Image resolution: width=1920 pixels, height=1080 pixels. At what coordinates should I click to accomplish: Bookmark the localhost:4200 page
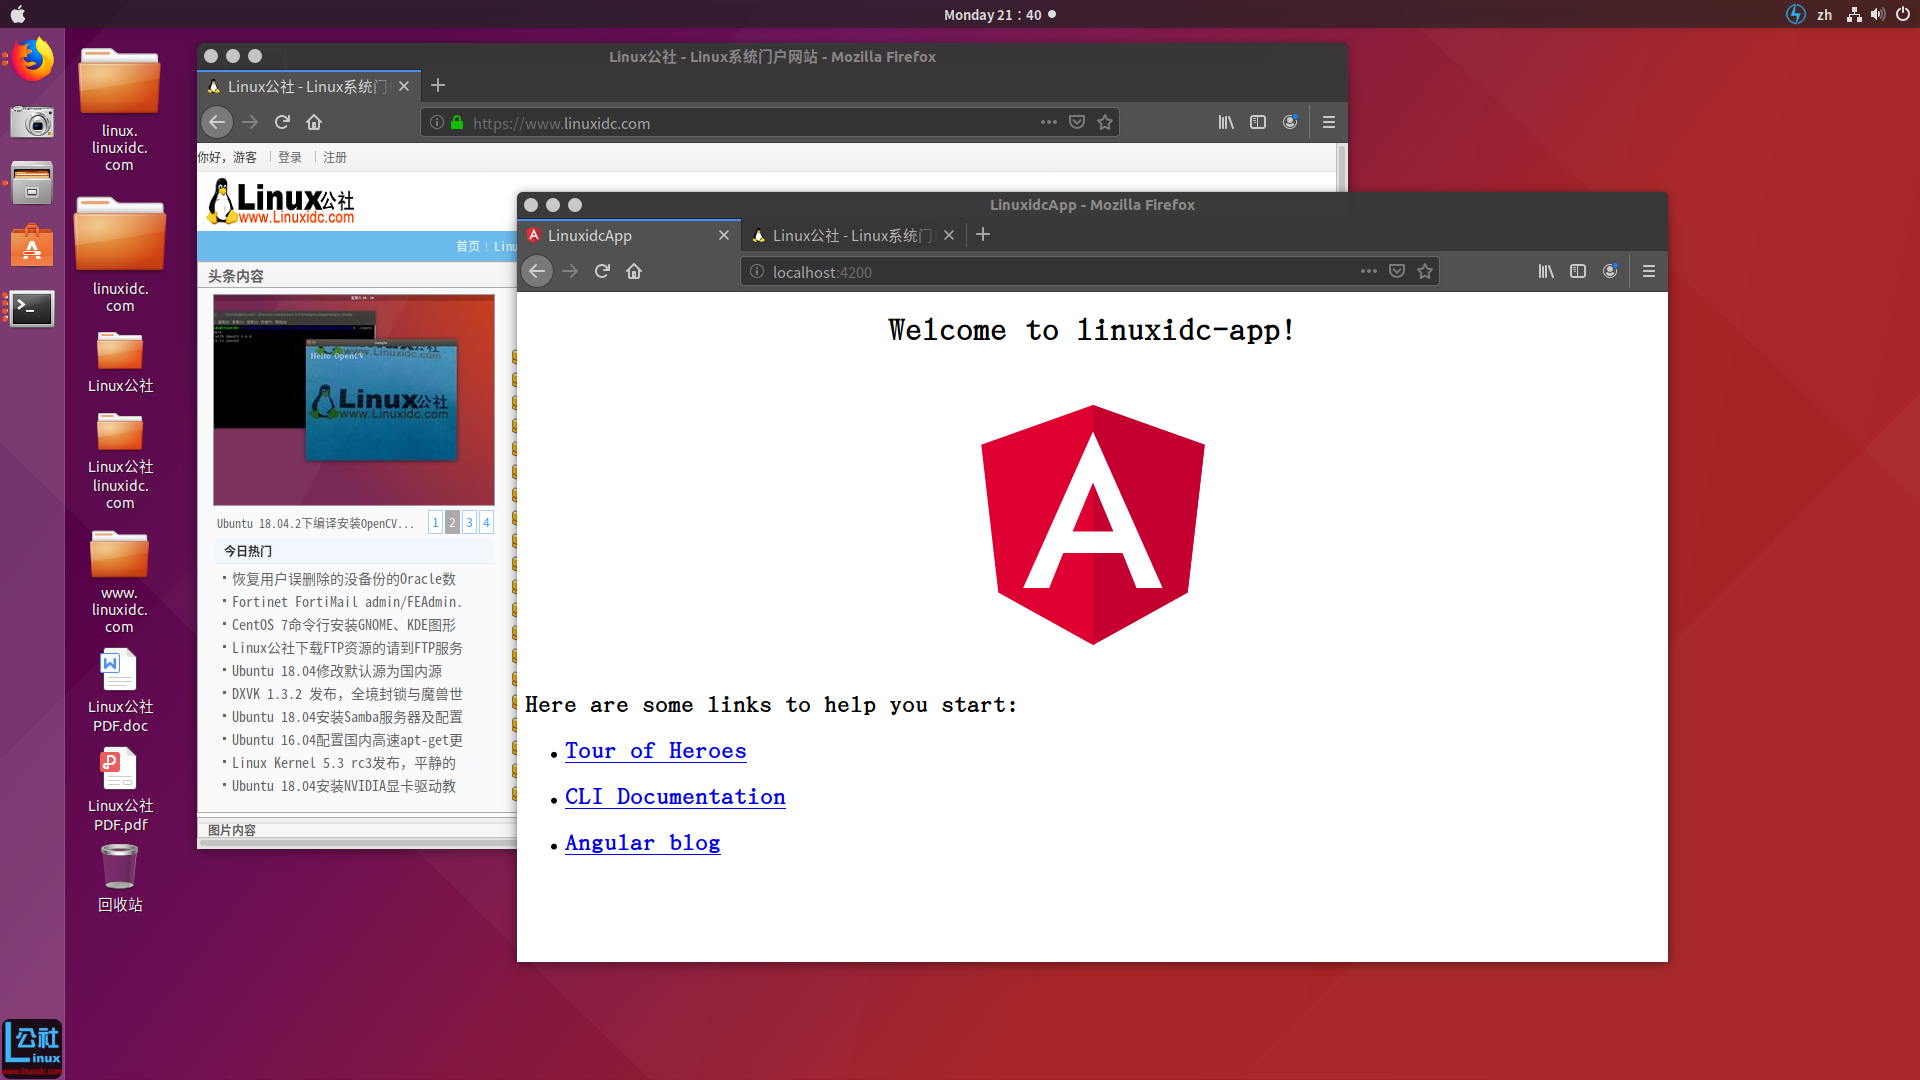click(1425, 271)
